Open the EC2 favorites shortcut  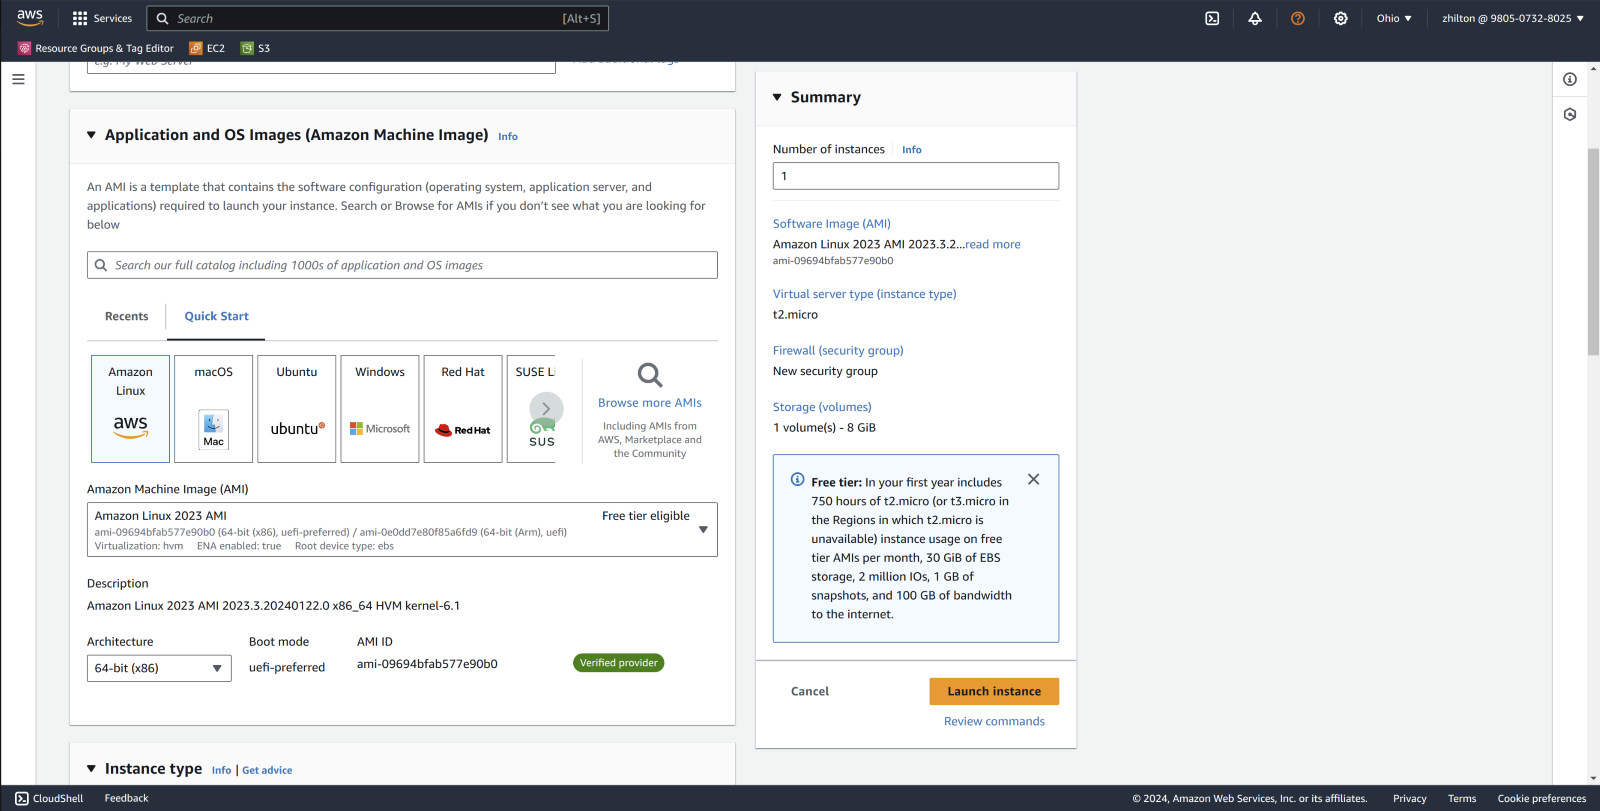click(x=207, y=48)
